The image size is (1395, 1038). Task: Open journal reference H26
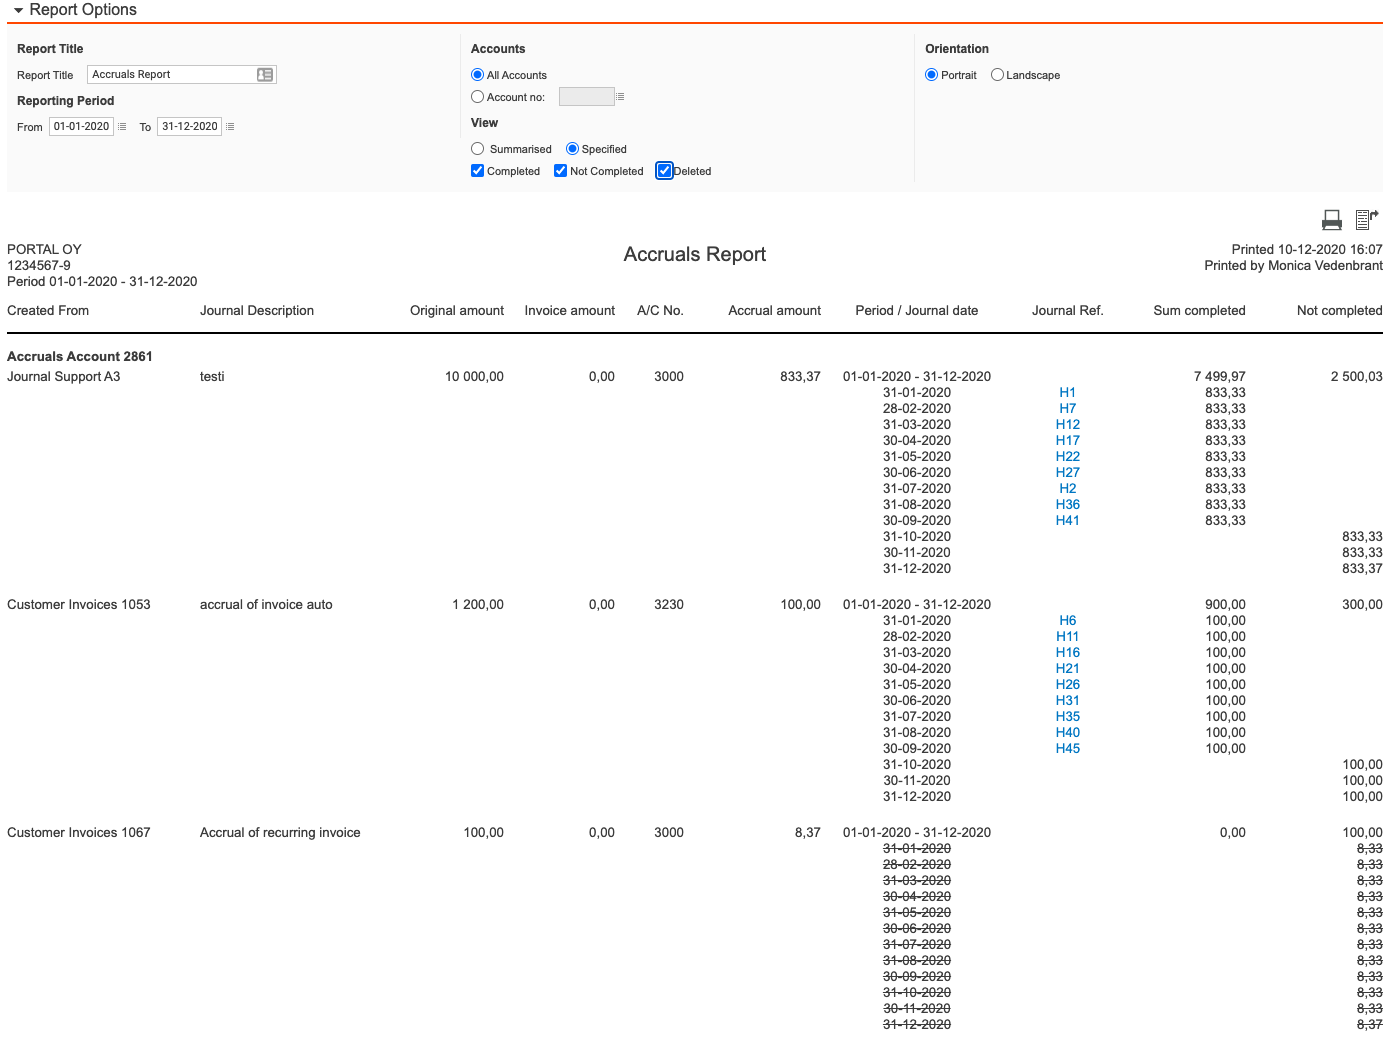coord(1067,685)
